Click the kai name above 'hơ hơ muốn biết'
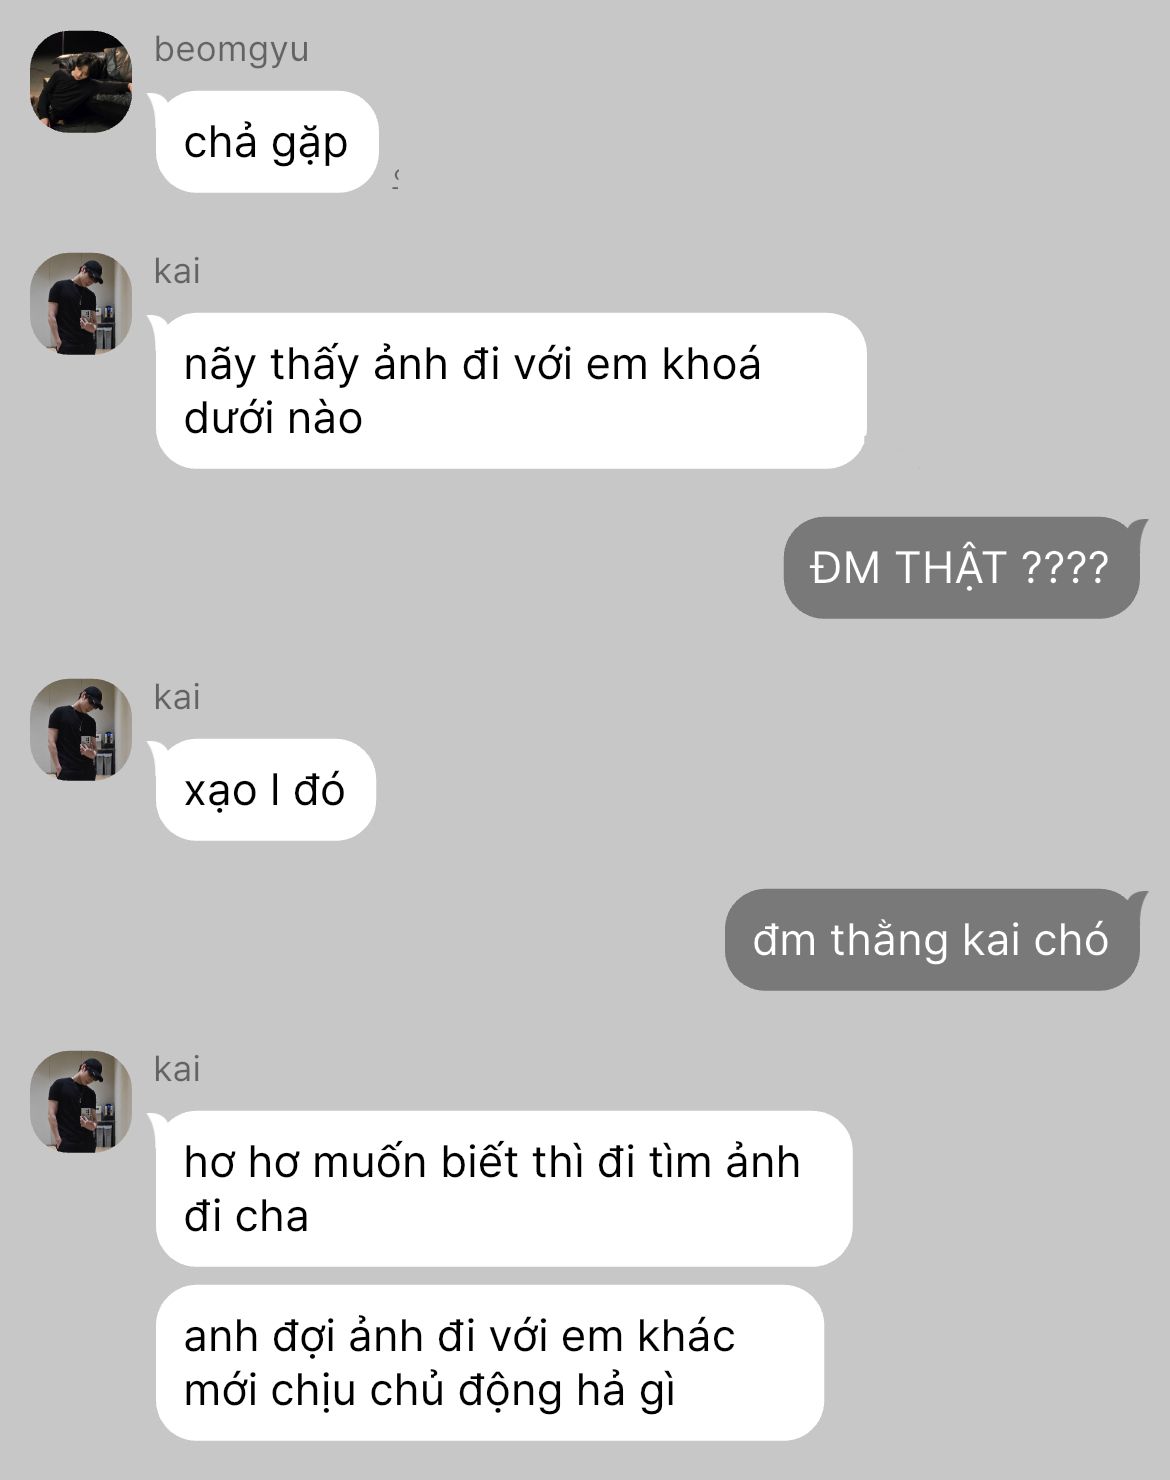The width and height of the screenshot is (1170, 1480). pyautogui.click(x=177, y=1069)
